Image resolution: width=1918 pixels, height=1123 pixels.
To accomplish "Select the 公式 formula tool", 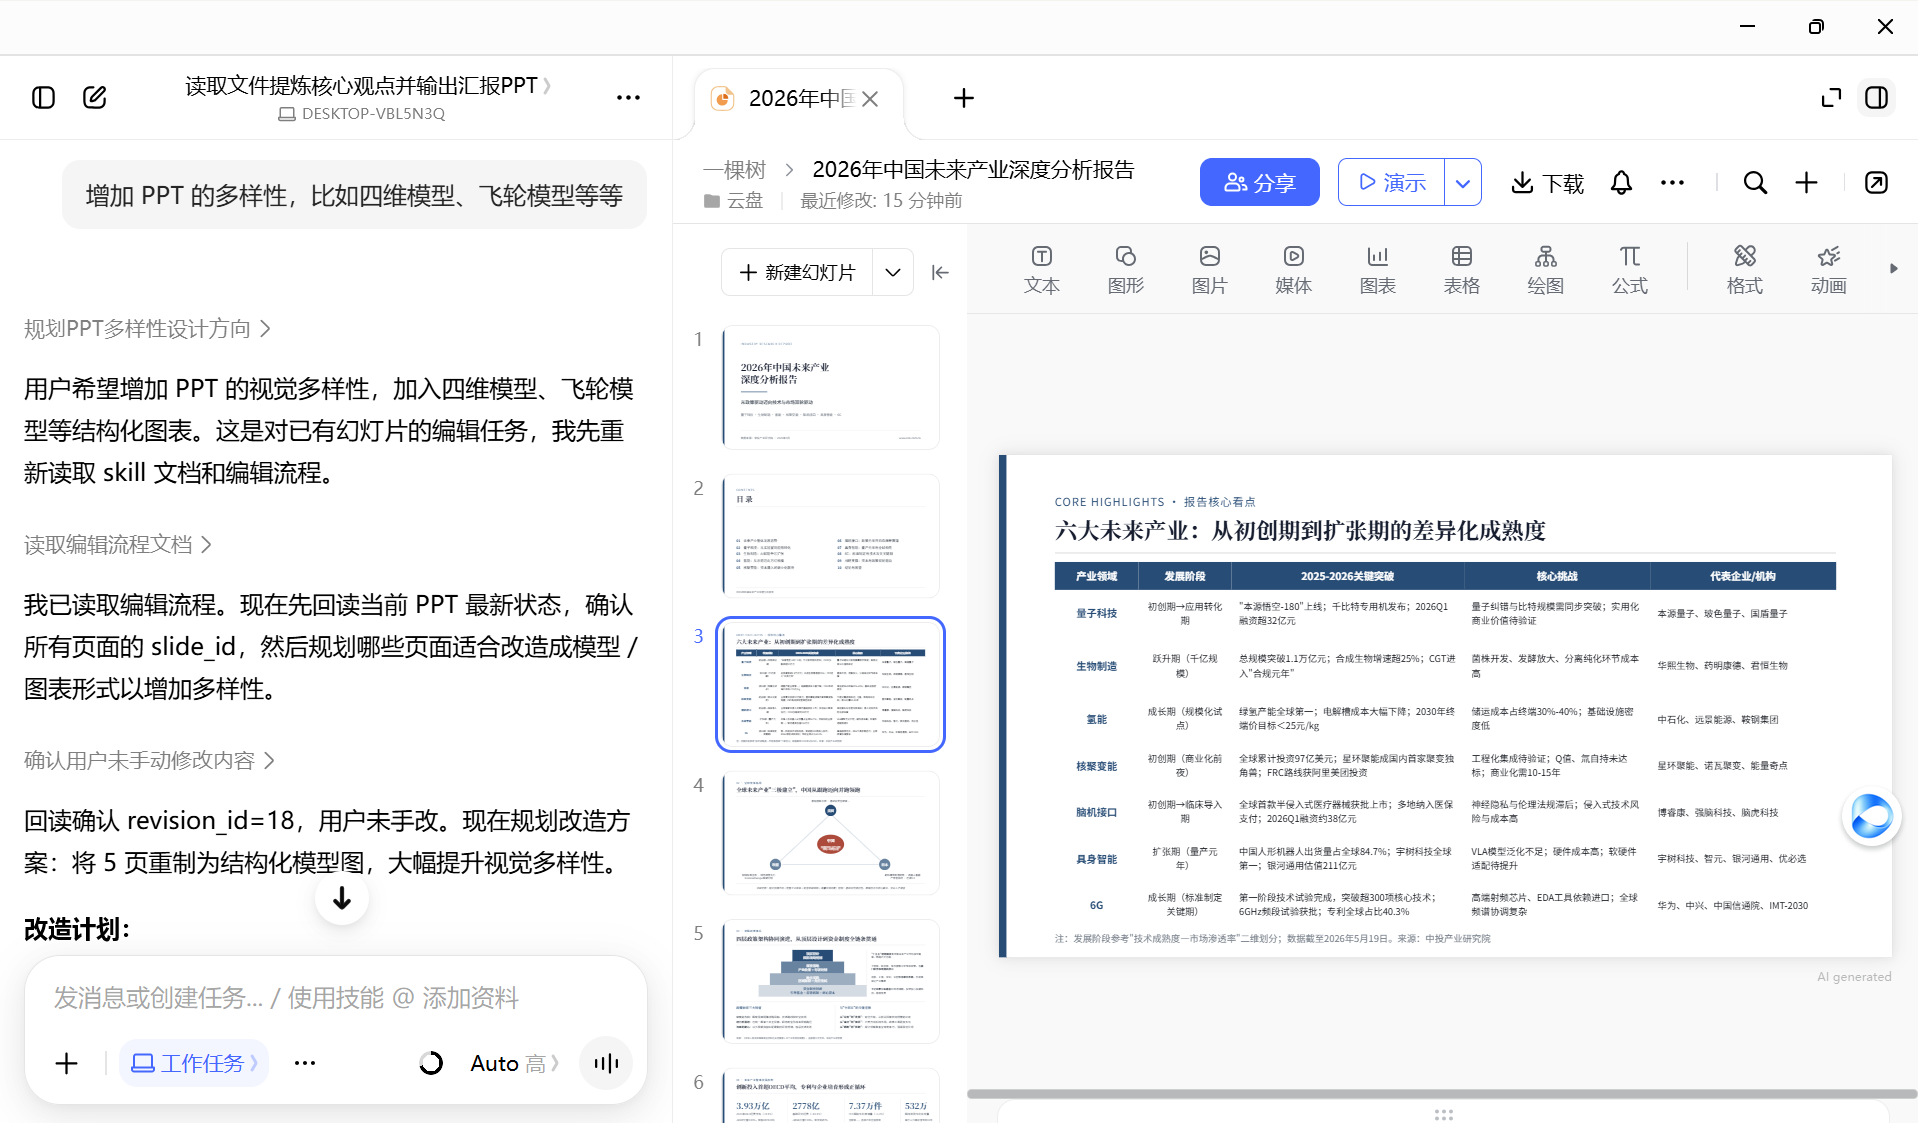I will click(1629, 270).
